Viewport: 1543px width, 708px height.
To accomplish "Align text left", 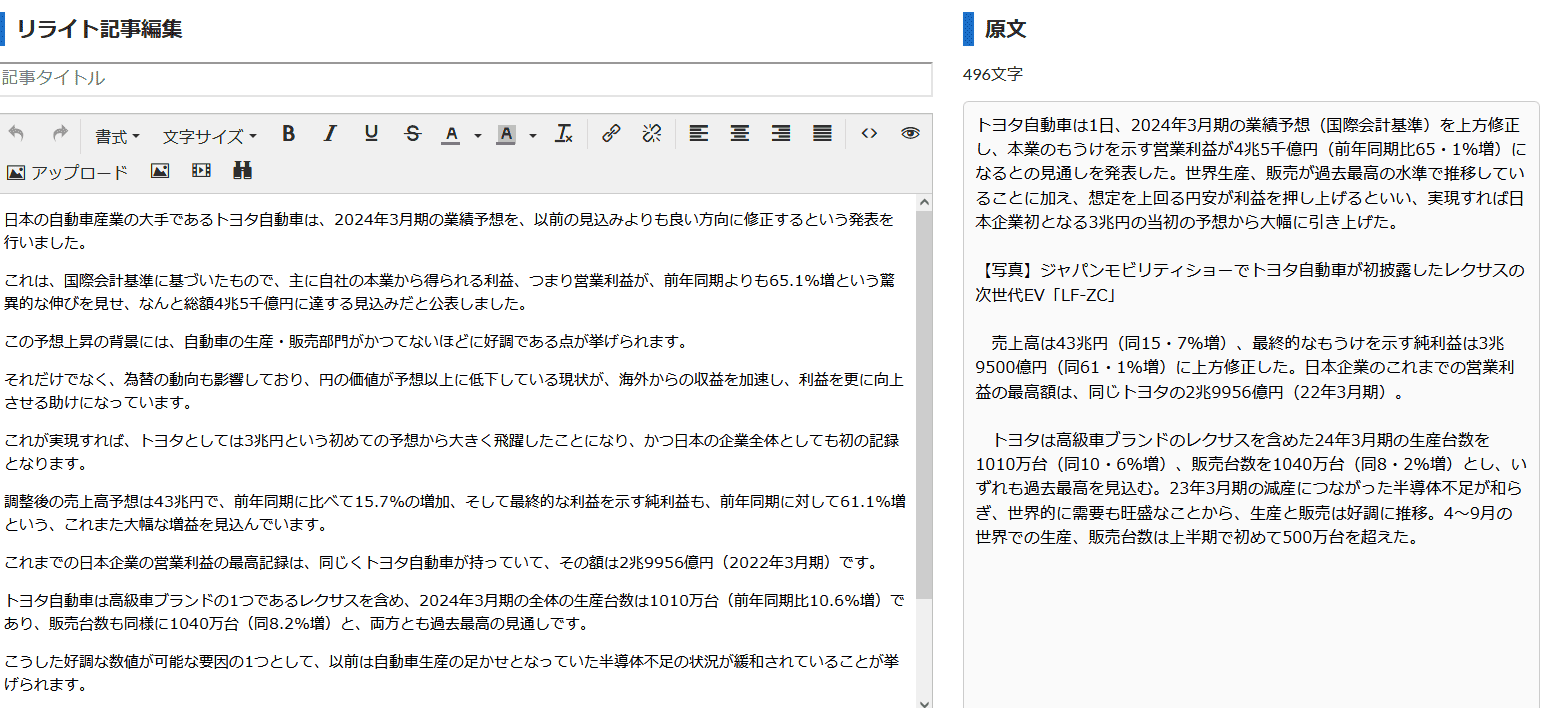I will coord(698,134).
